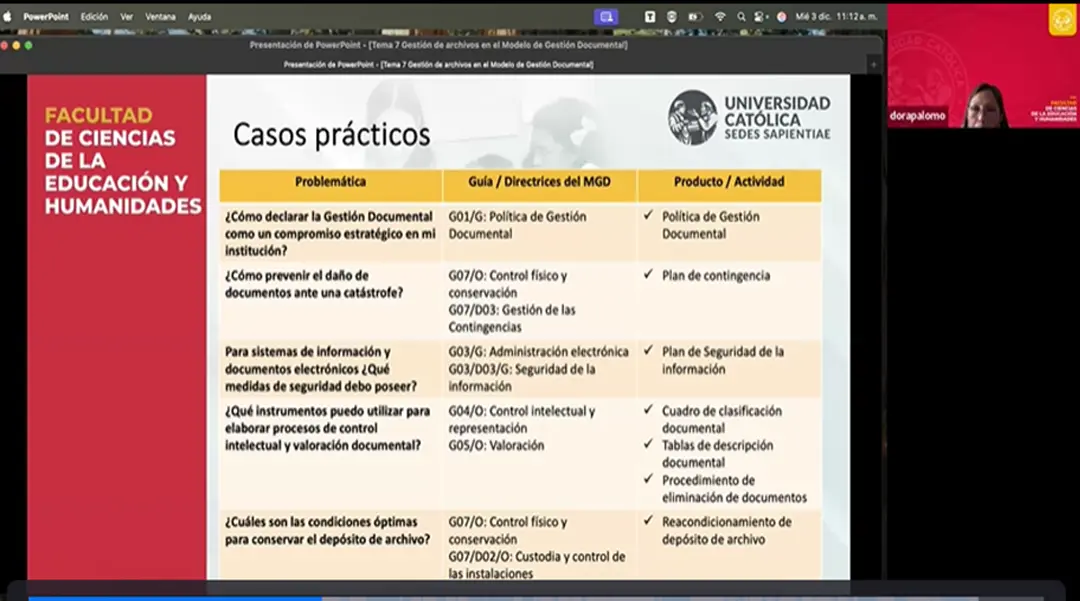
Task: Click G05/O: Valoración text
Action: coord(496,445)
